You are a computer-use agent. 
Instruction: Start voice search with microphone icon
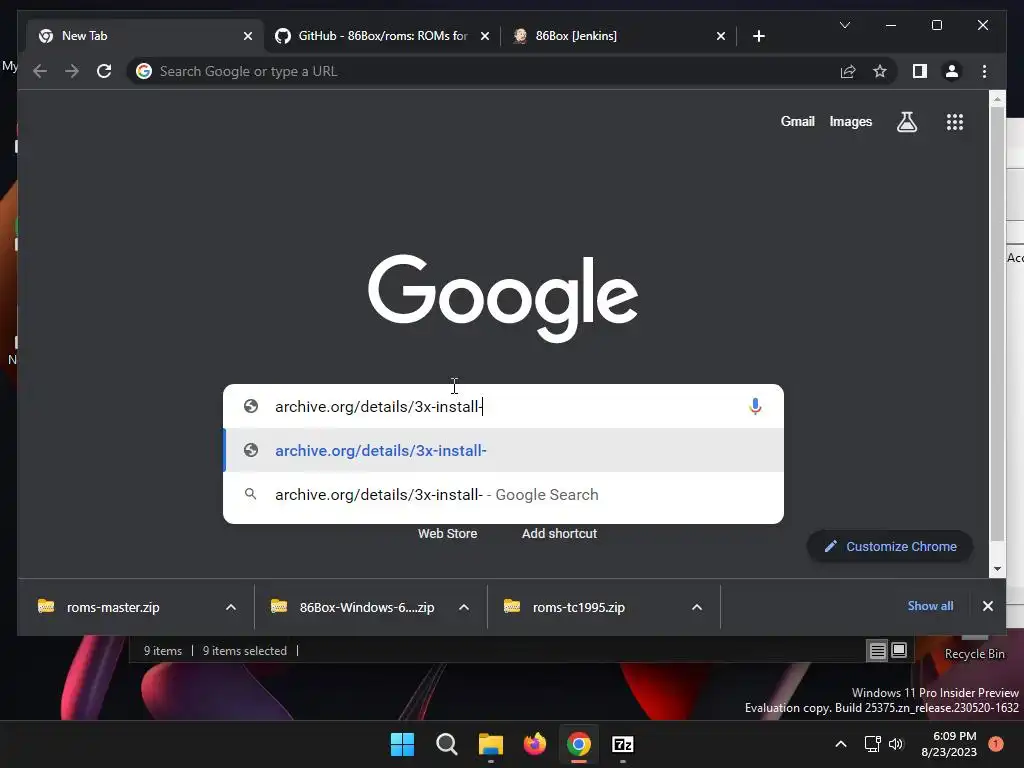(755, 406)
